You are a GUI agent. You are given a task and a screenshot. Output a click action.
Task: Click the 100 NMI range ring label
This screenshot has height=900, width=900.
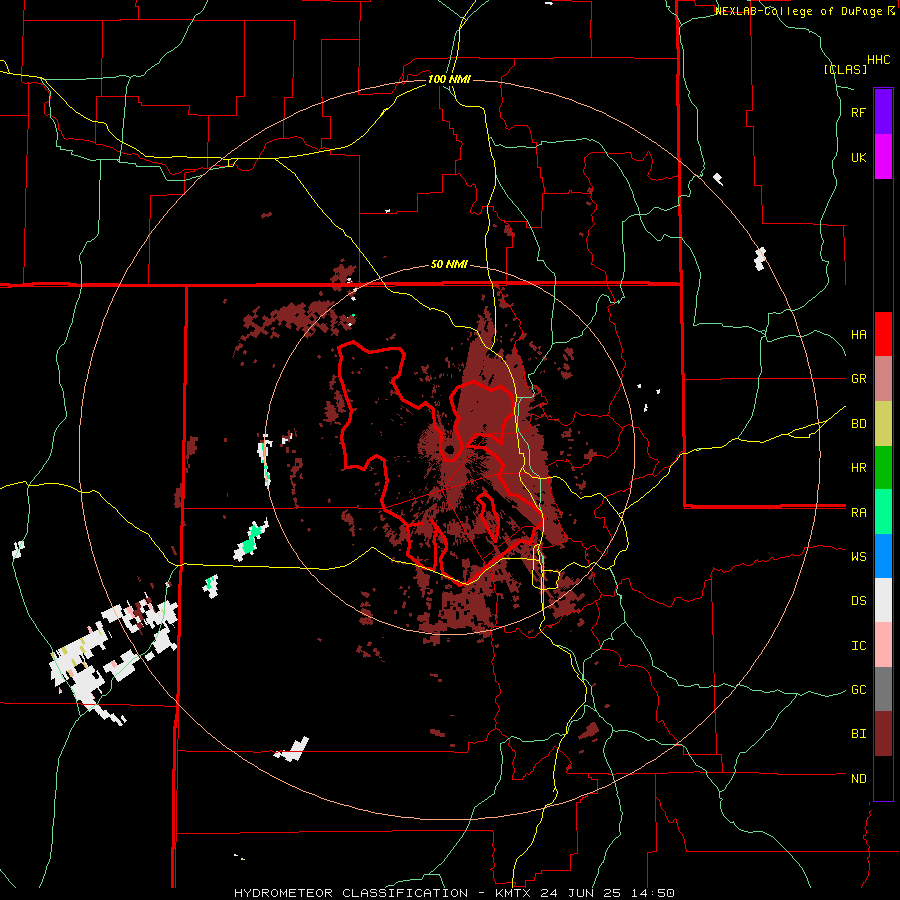(449, 79)
